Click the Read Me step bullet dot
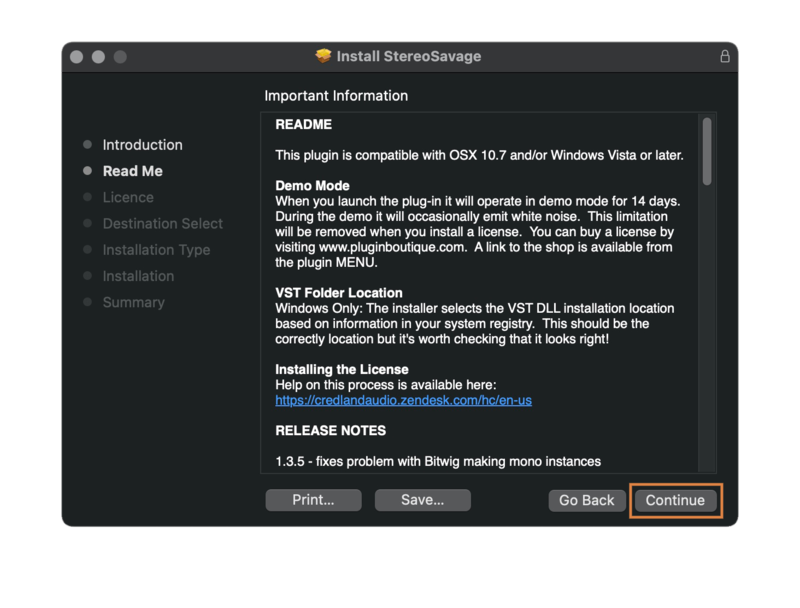This screenshot has height=608, width=800. [x=88, y=171]
